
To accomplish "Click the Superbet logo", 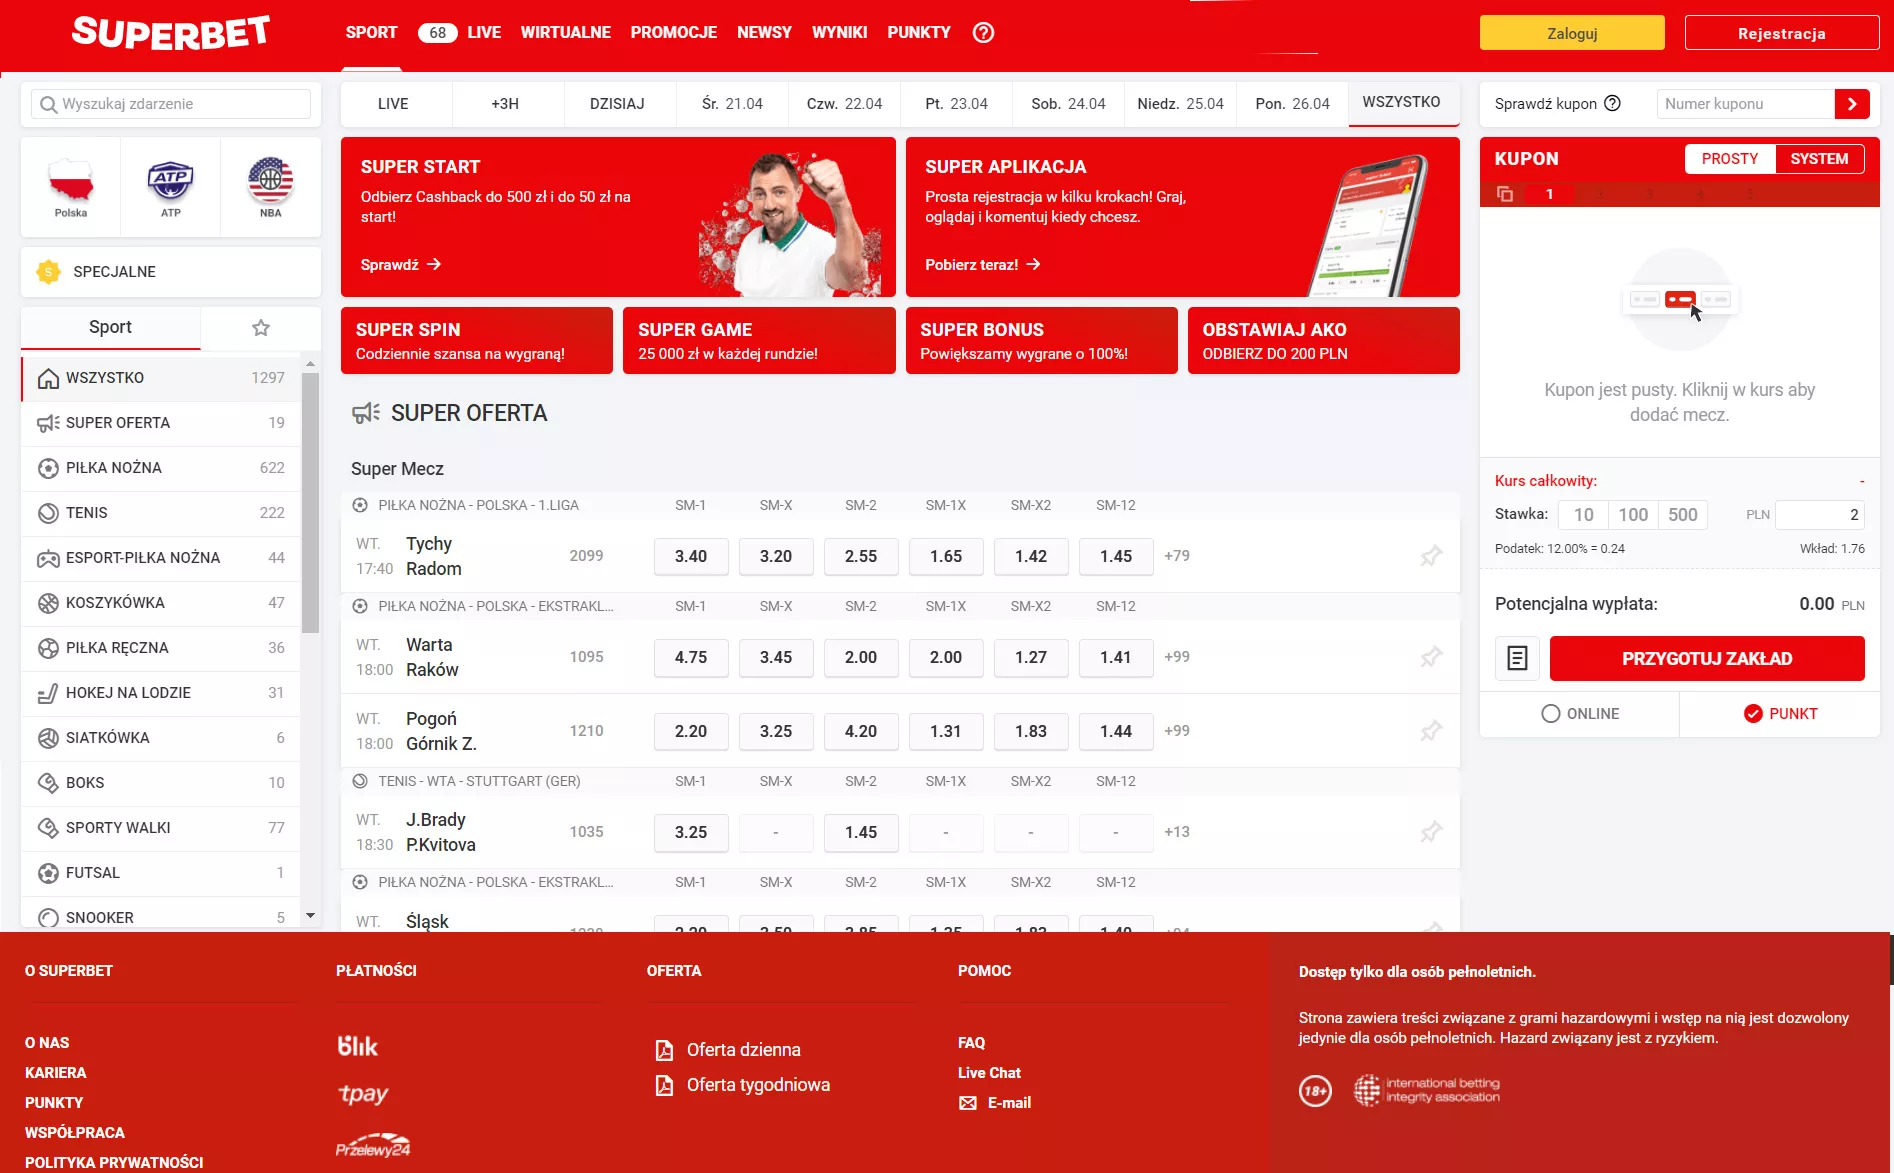I will [170, 33].
